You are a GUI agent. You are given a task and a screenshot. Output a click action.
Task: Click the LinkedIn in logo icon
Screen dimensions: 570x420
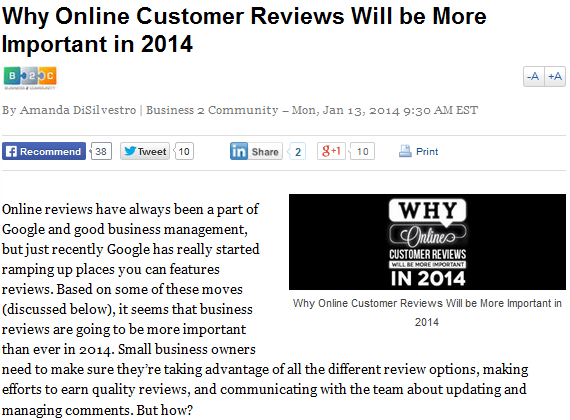click(239, 151)
